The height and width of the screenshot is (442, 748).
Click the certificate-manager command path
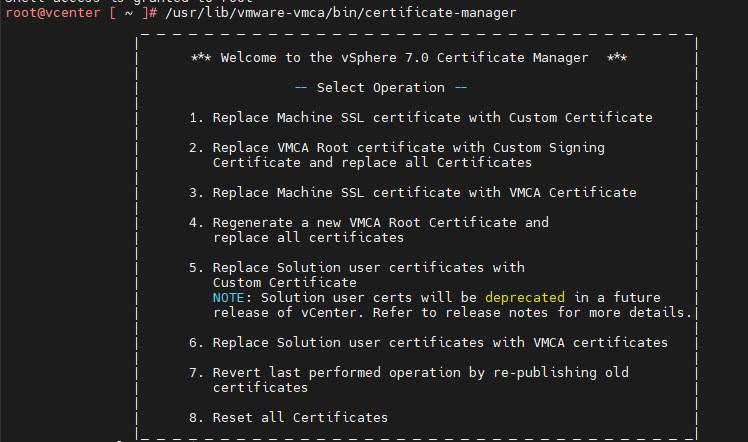point(341,13)
